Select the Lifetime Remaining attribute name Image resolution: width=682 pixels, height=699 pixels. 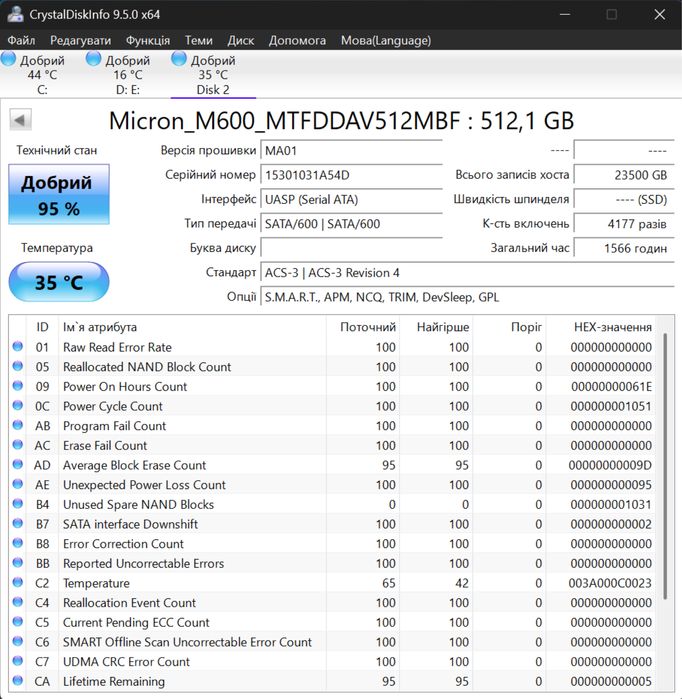(114, 681)
